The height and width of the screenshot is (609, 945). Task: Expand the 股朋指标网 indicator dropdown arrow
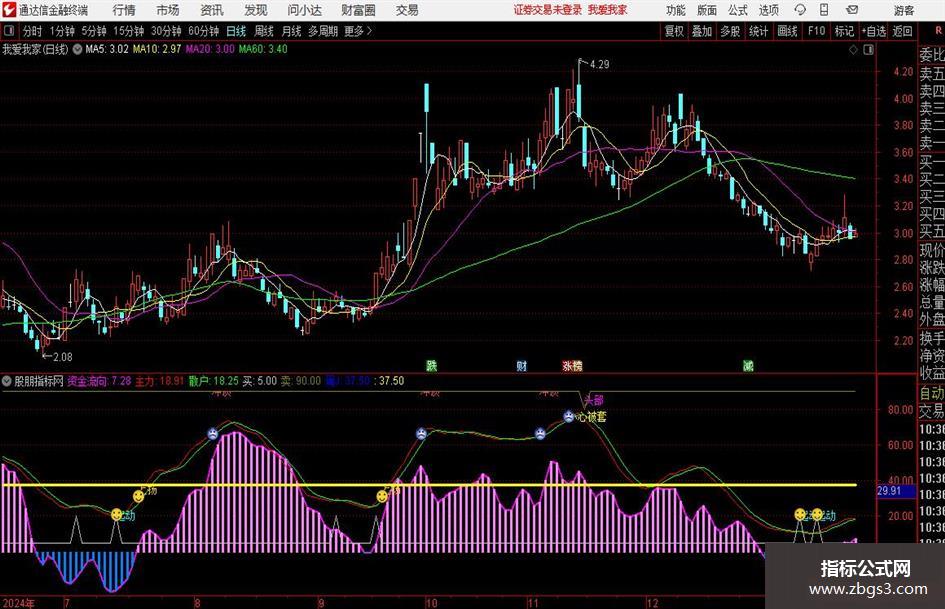pos(7,381)
